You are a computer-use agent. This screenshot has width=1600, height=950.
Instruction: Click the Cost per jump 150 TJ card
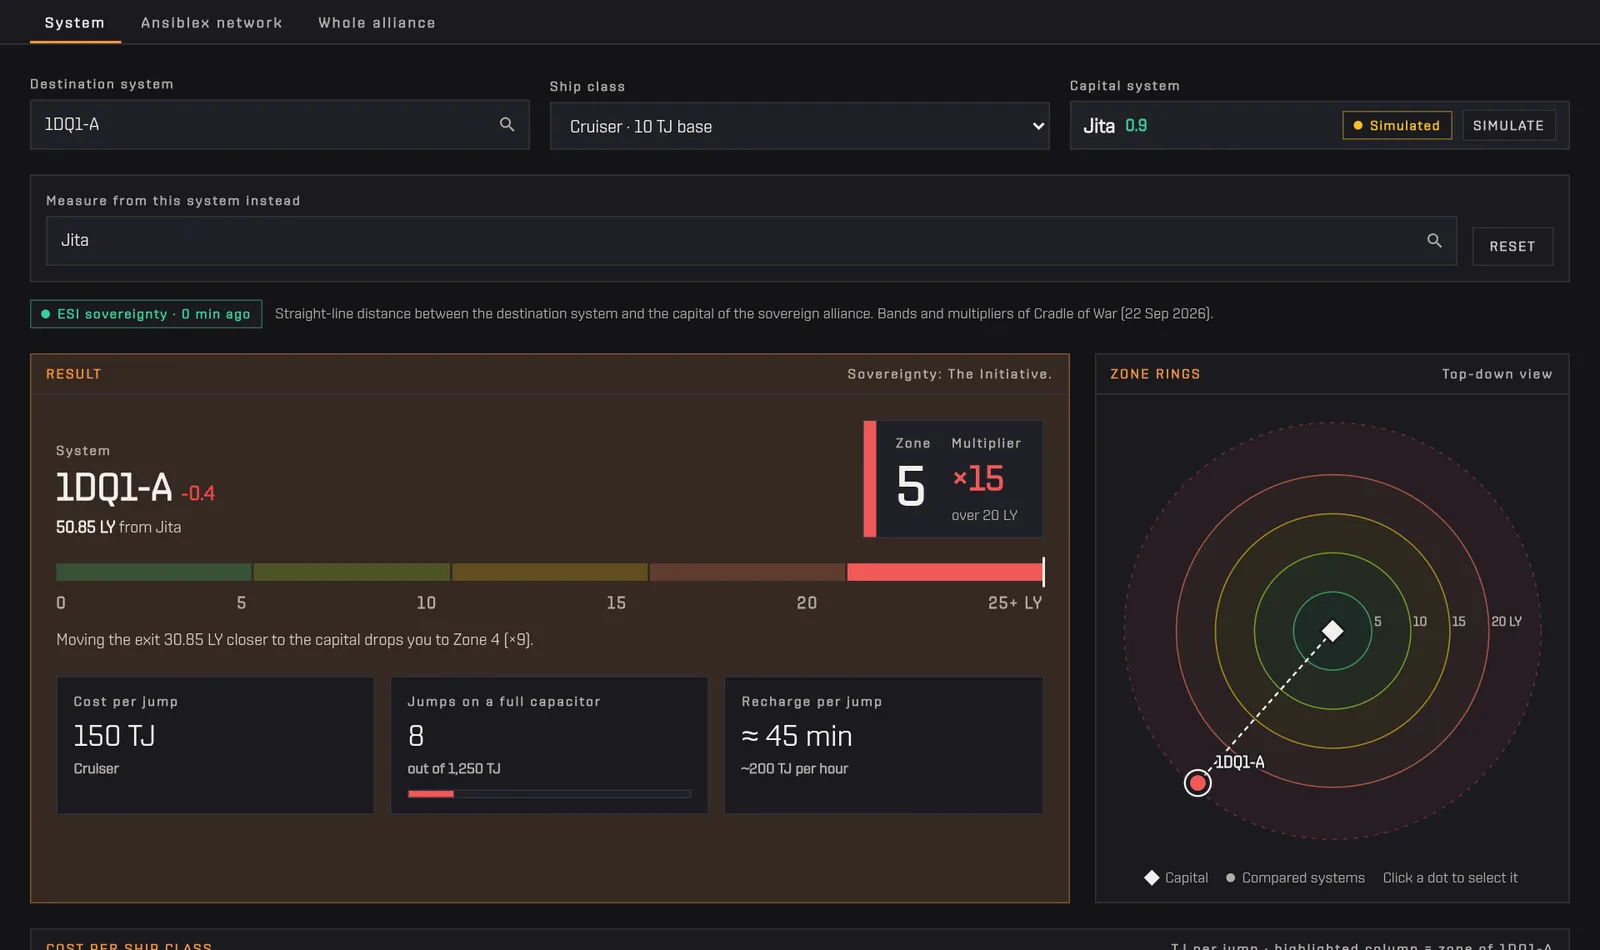tap(216, 745)
